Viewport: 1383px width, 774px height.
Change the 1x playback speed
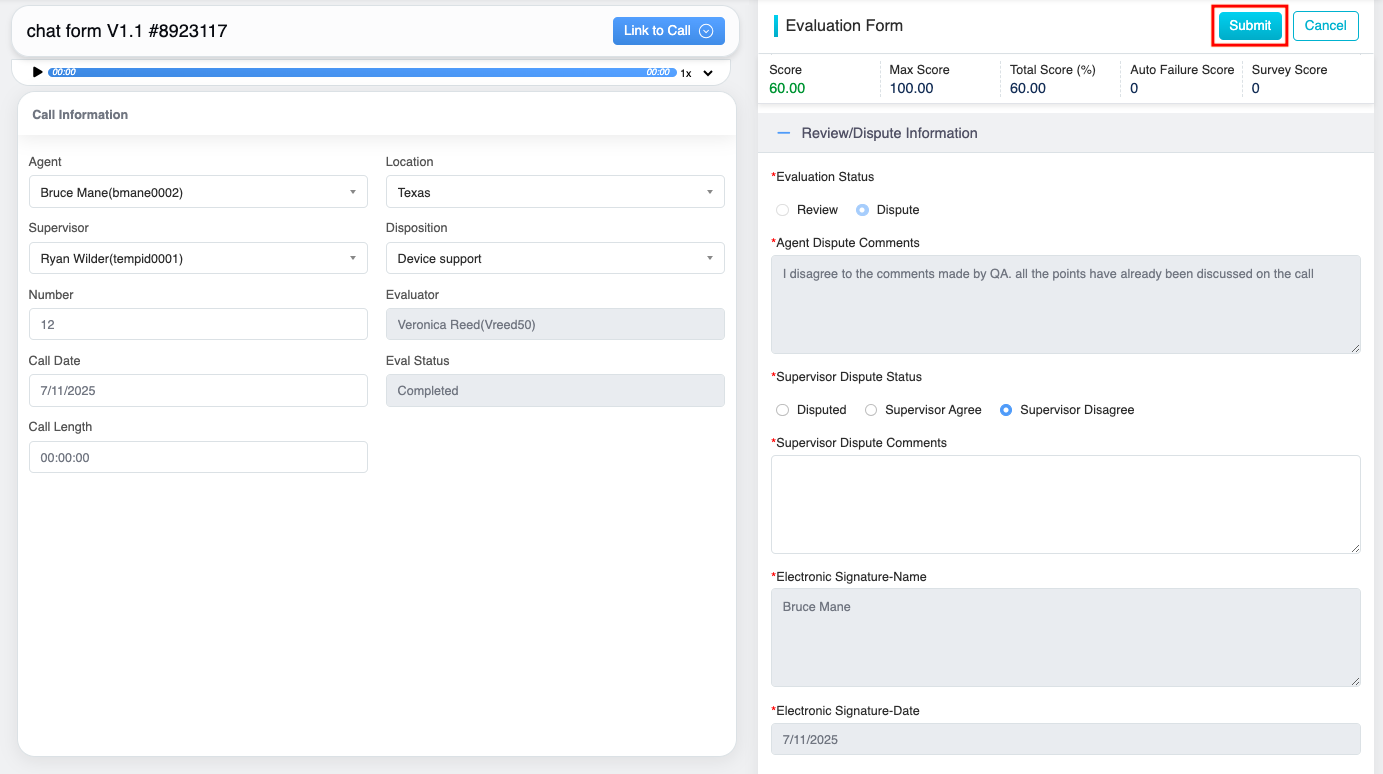coord(686,73)
